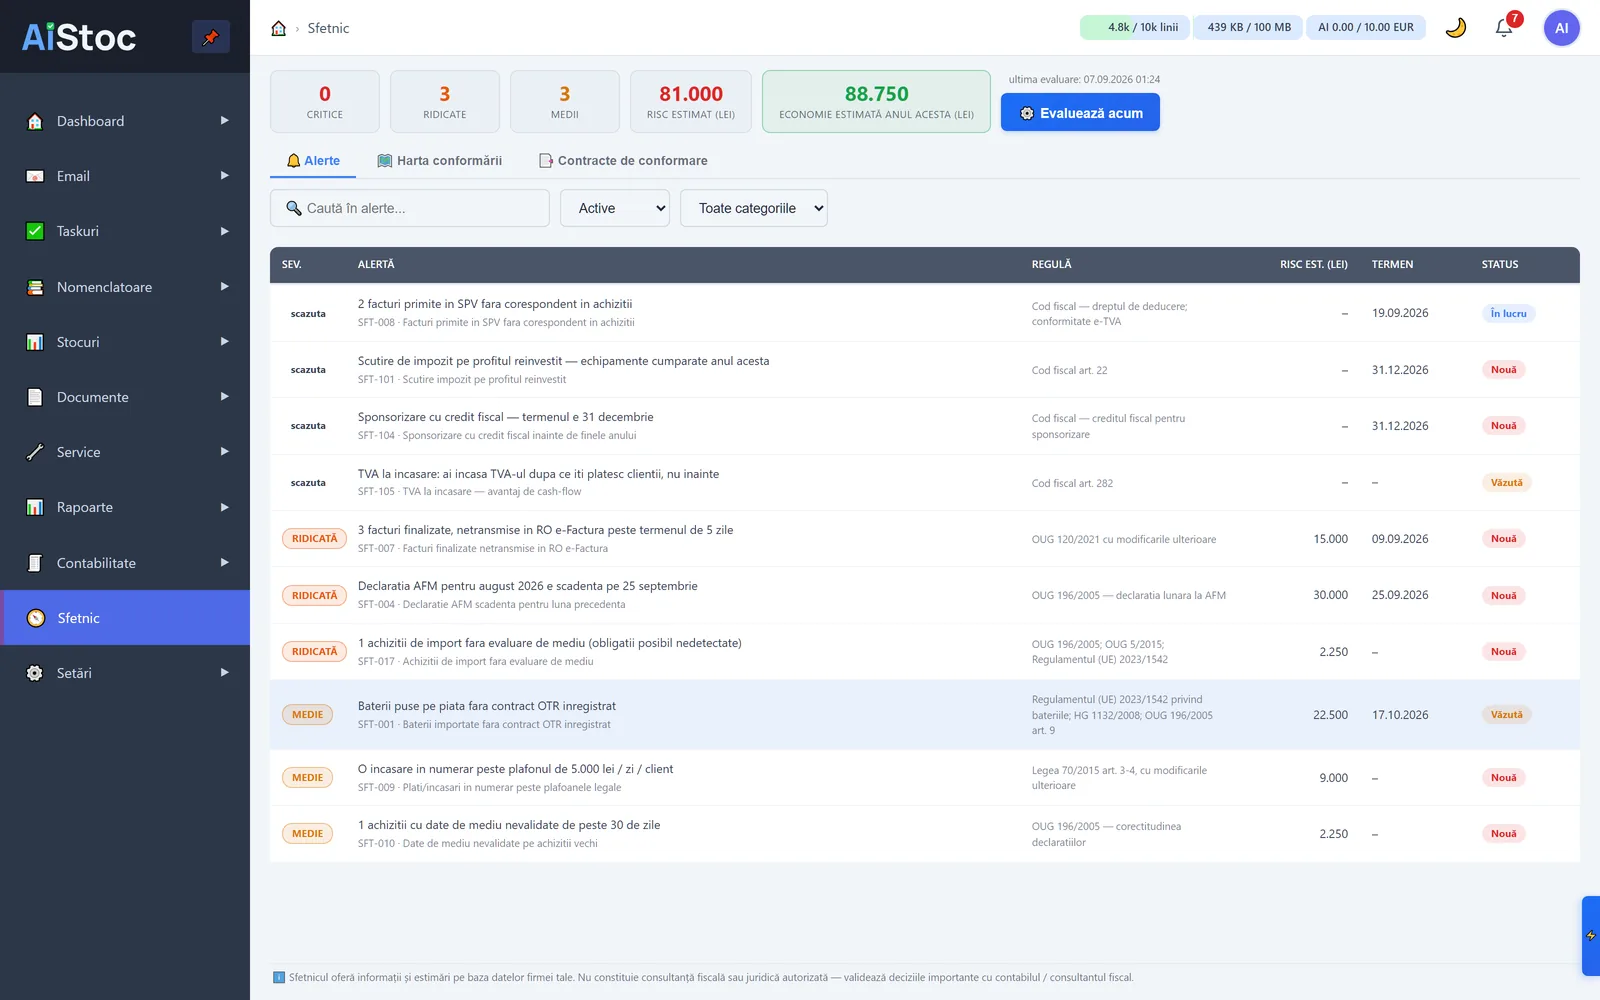Image resolution: width=1600 pixels, height=1000 pixels.
Task: Click the ECONOMIE ESTIMATĂ ANUL ACESTA card
Action: coord(876,102)
